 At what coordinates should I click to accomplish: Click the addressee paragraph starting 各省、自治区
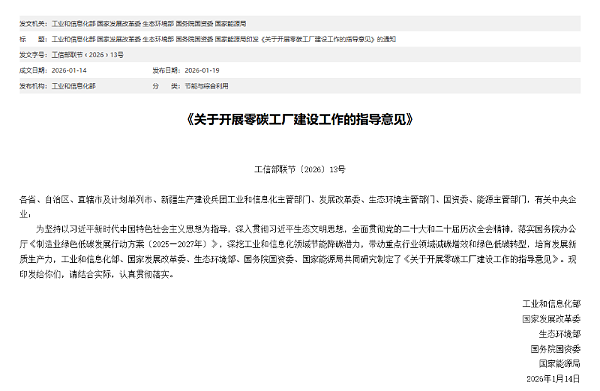click(x=298, y=207)
